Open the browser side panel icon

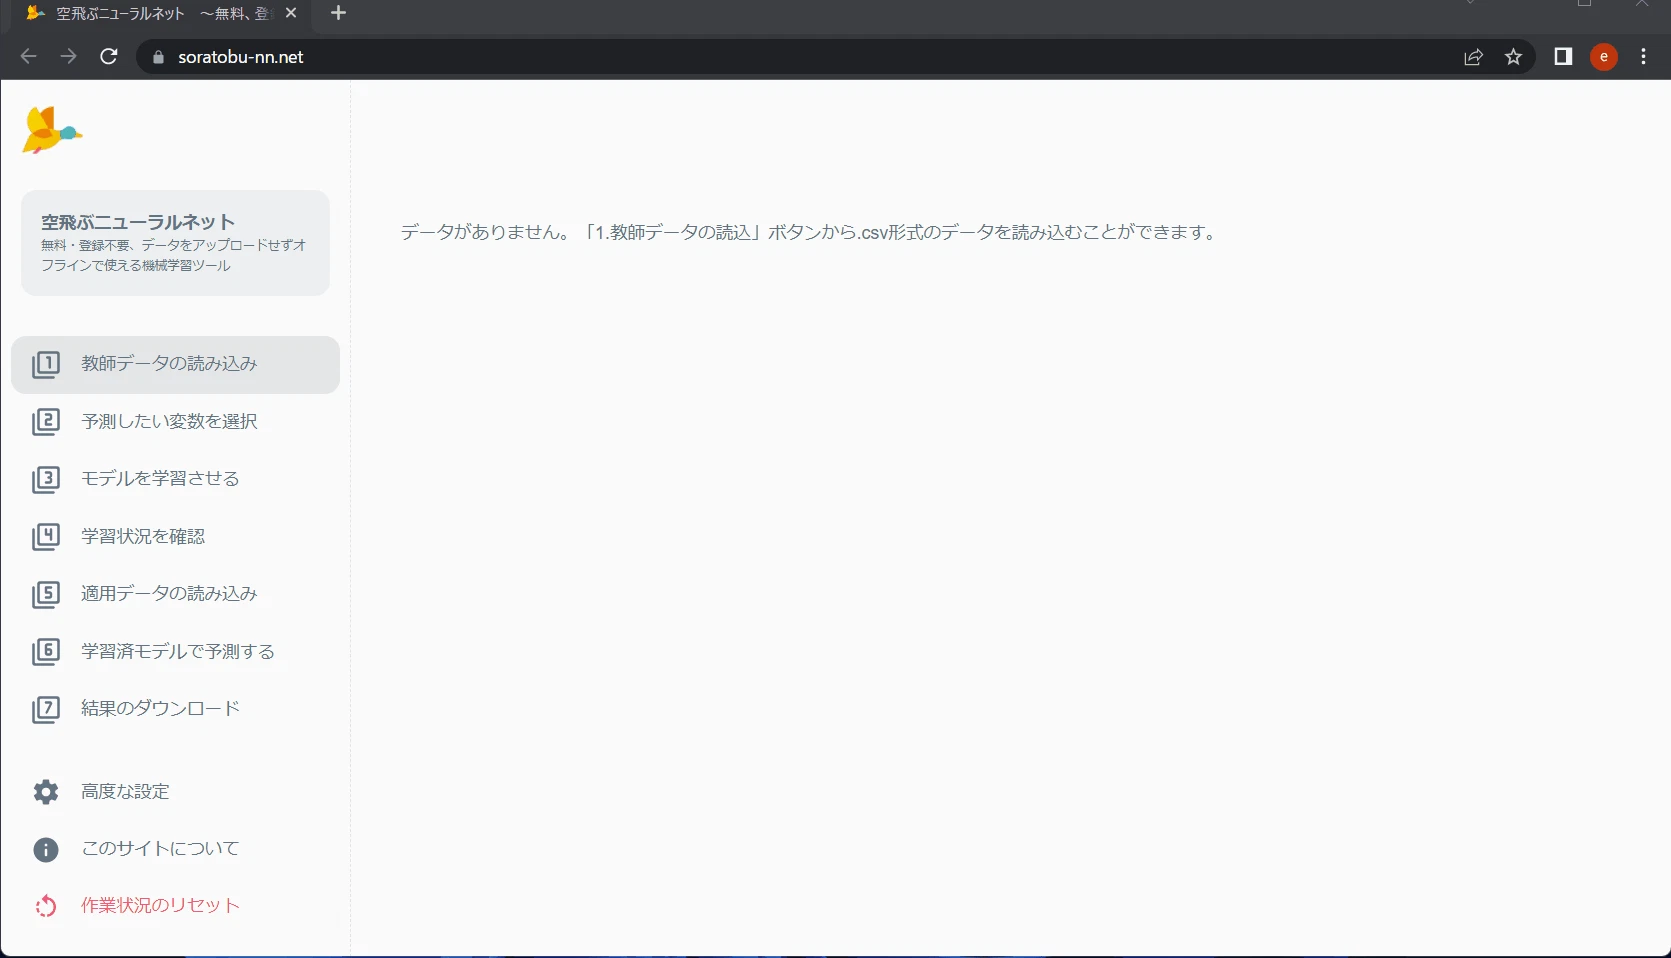click(1563, 57)
